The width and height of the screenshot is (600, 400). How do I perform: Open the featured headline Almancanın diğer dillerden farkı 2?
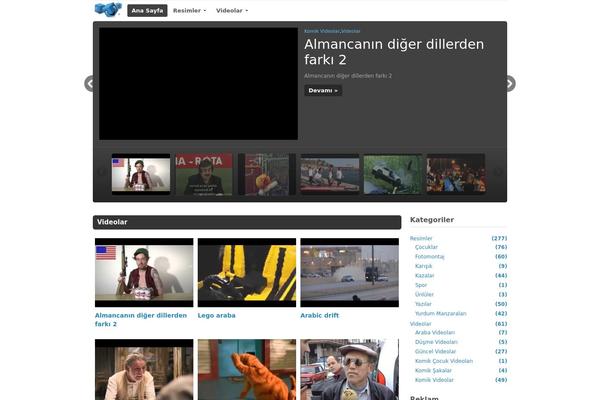(x=394, y=52)
